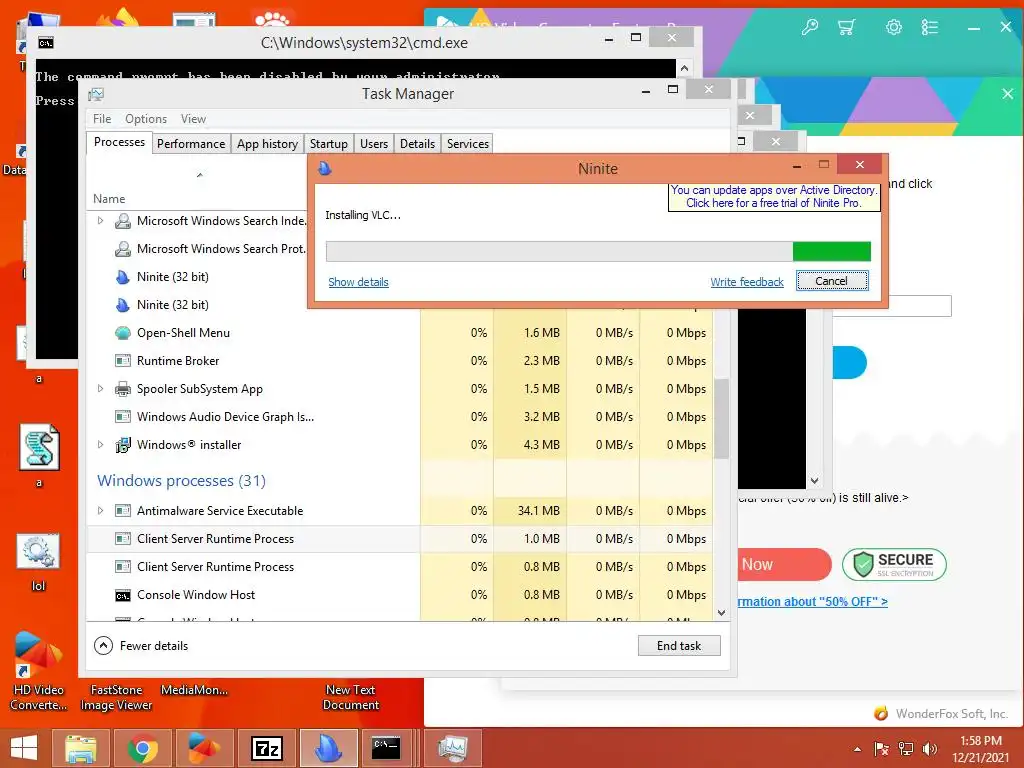1024x768 pixels.
Task: Click the SECURE SSL encryption badge
Action: 894,565
